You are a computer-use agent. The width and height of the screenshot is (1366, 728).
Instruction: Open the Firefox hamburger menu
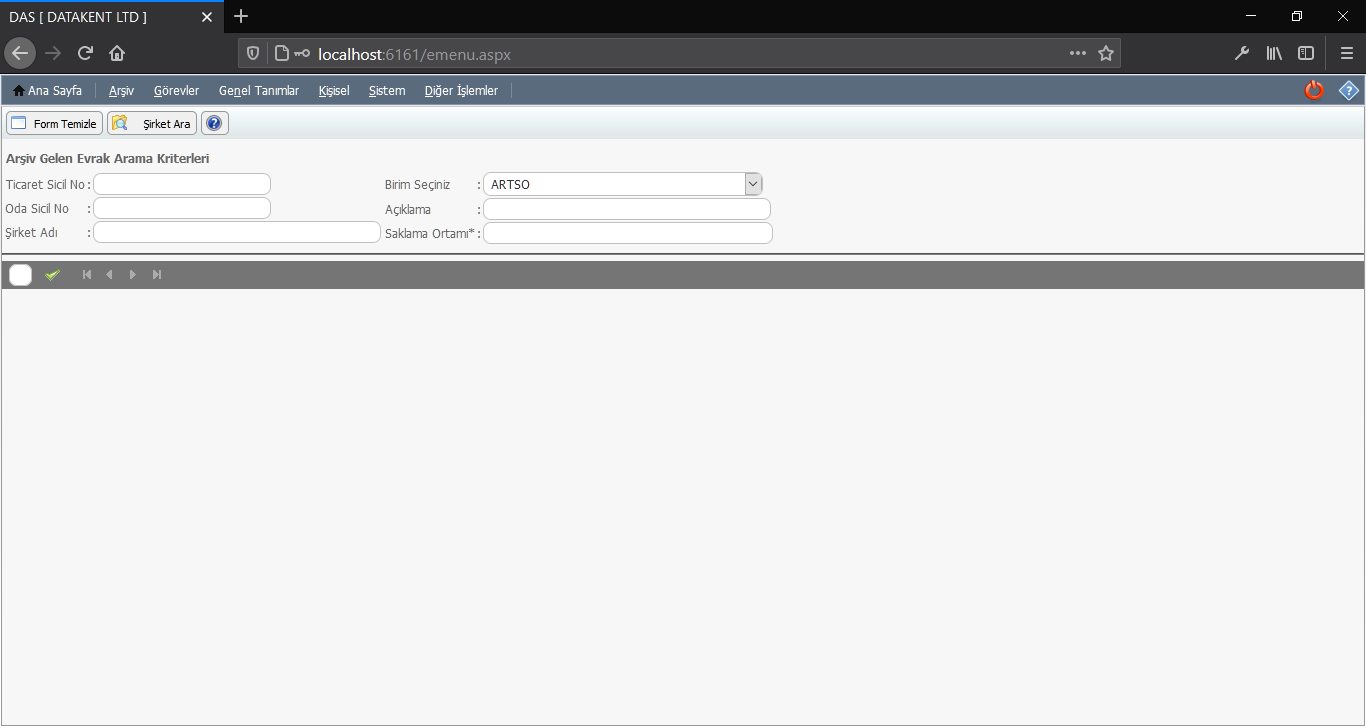pos(1346,54)
